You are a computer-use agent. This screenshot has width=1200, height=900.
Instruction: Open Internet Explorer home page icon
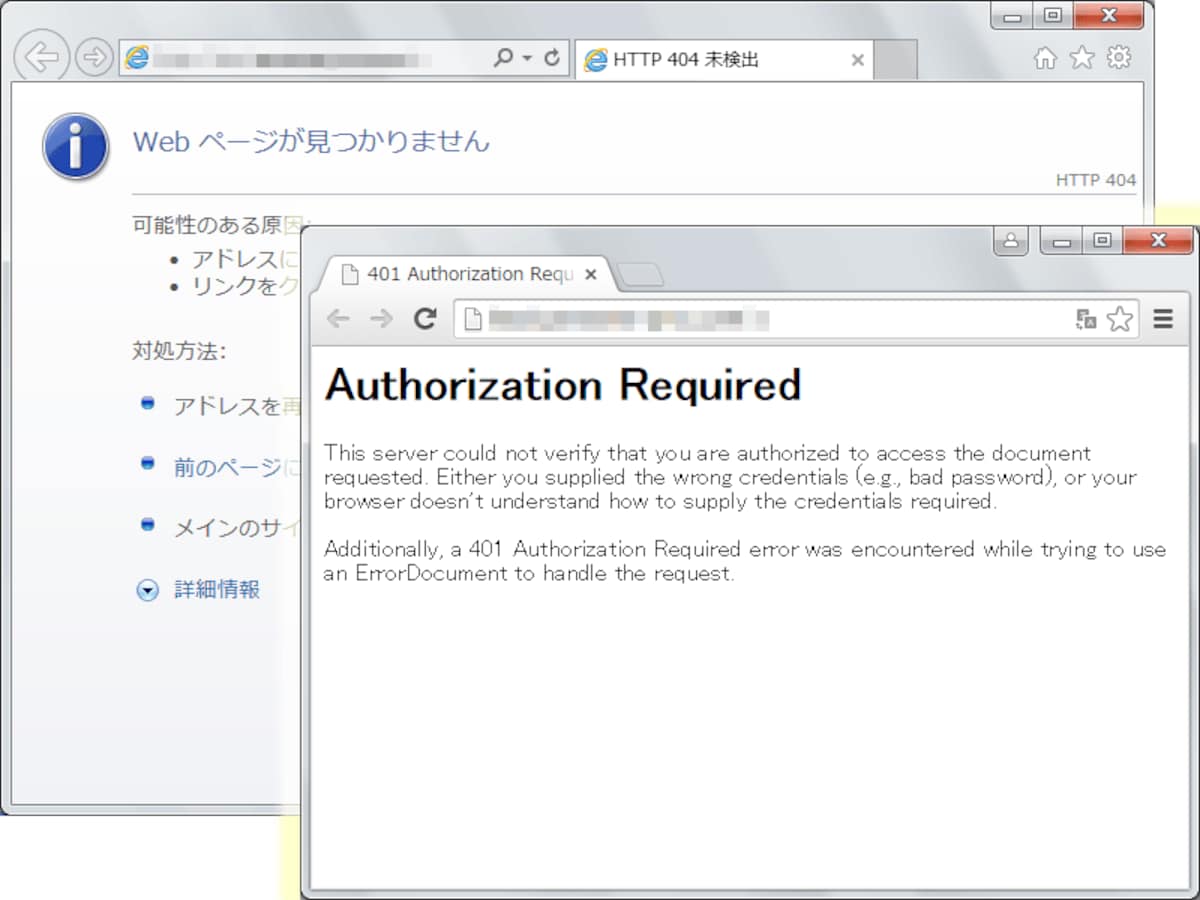point(1045,58)
